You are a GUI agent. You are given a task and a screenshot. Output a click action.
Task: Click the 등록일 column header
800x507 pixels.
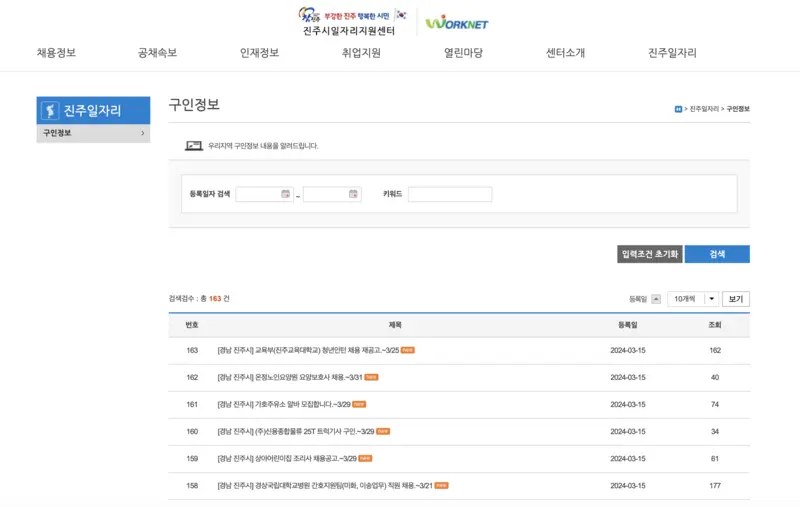(628, 325)
